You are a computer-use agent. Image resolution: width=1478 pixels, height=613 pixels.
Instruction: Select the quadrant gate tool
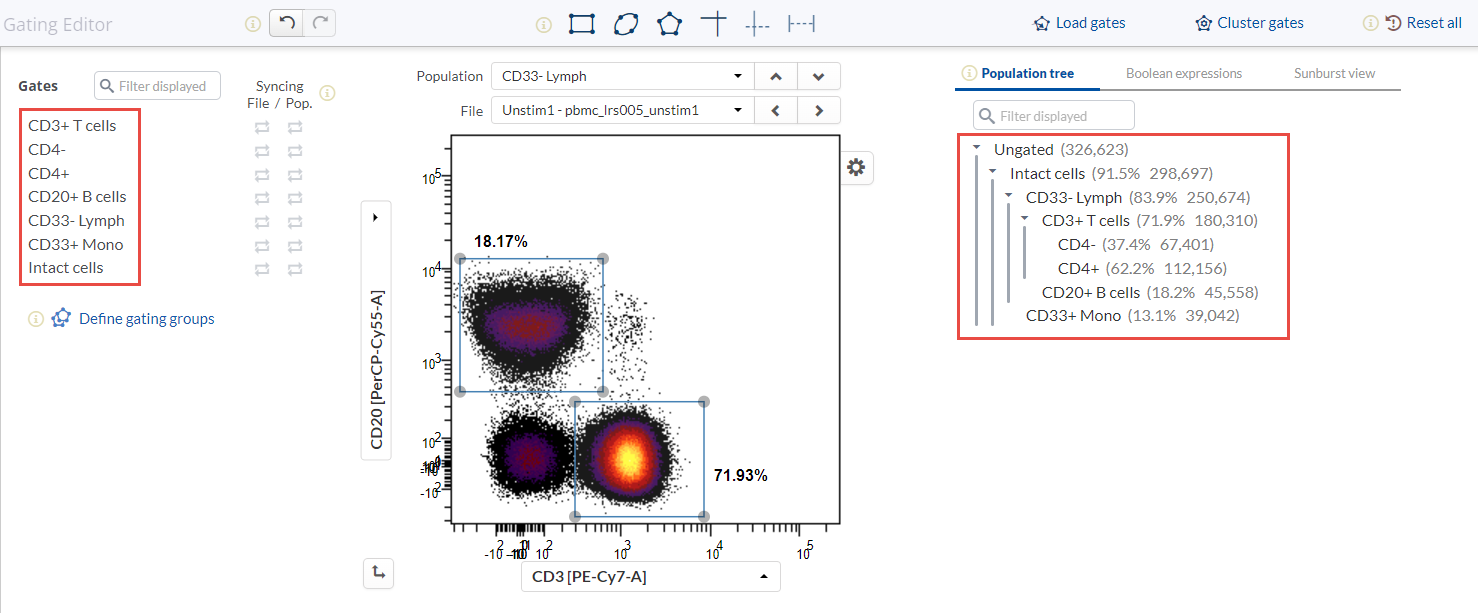click(x=713, y=24)
